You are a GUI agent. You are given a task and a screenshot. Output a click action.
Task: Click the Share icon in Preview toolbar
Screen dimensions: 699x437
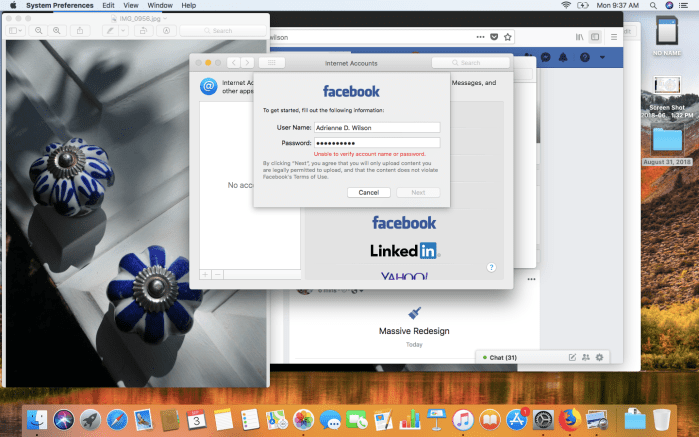click(81, 31)
